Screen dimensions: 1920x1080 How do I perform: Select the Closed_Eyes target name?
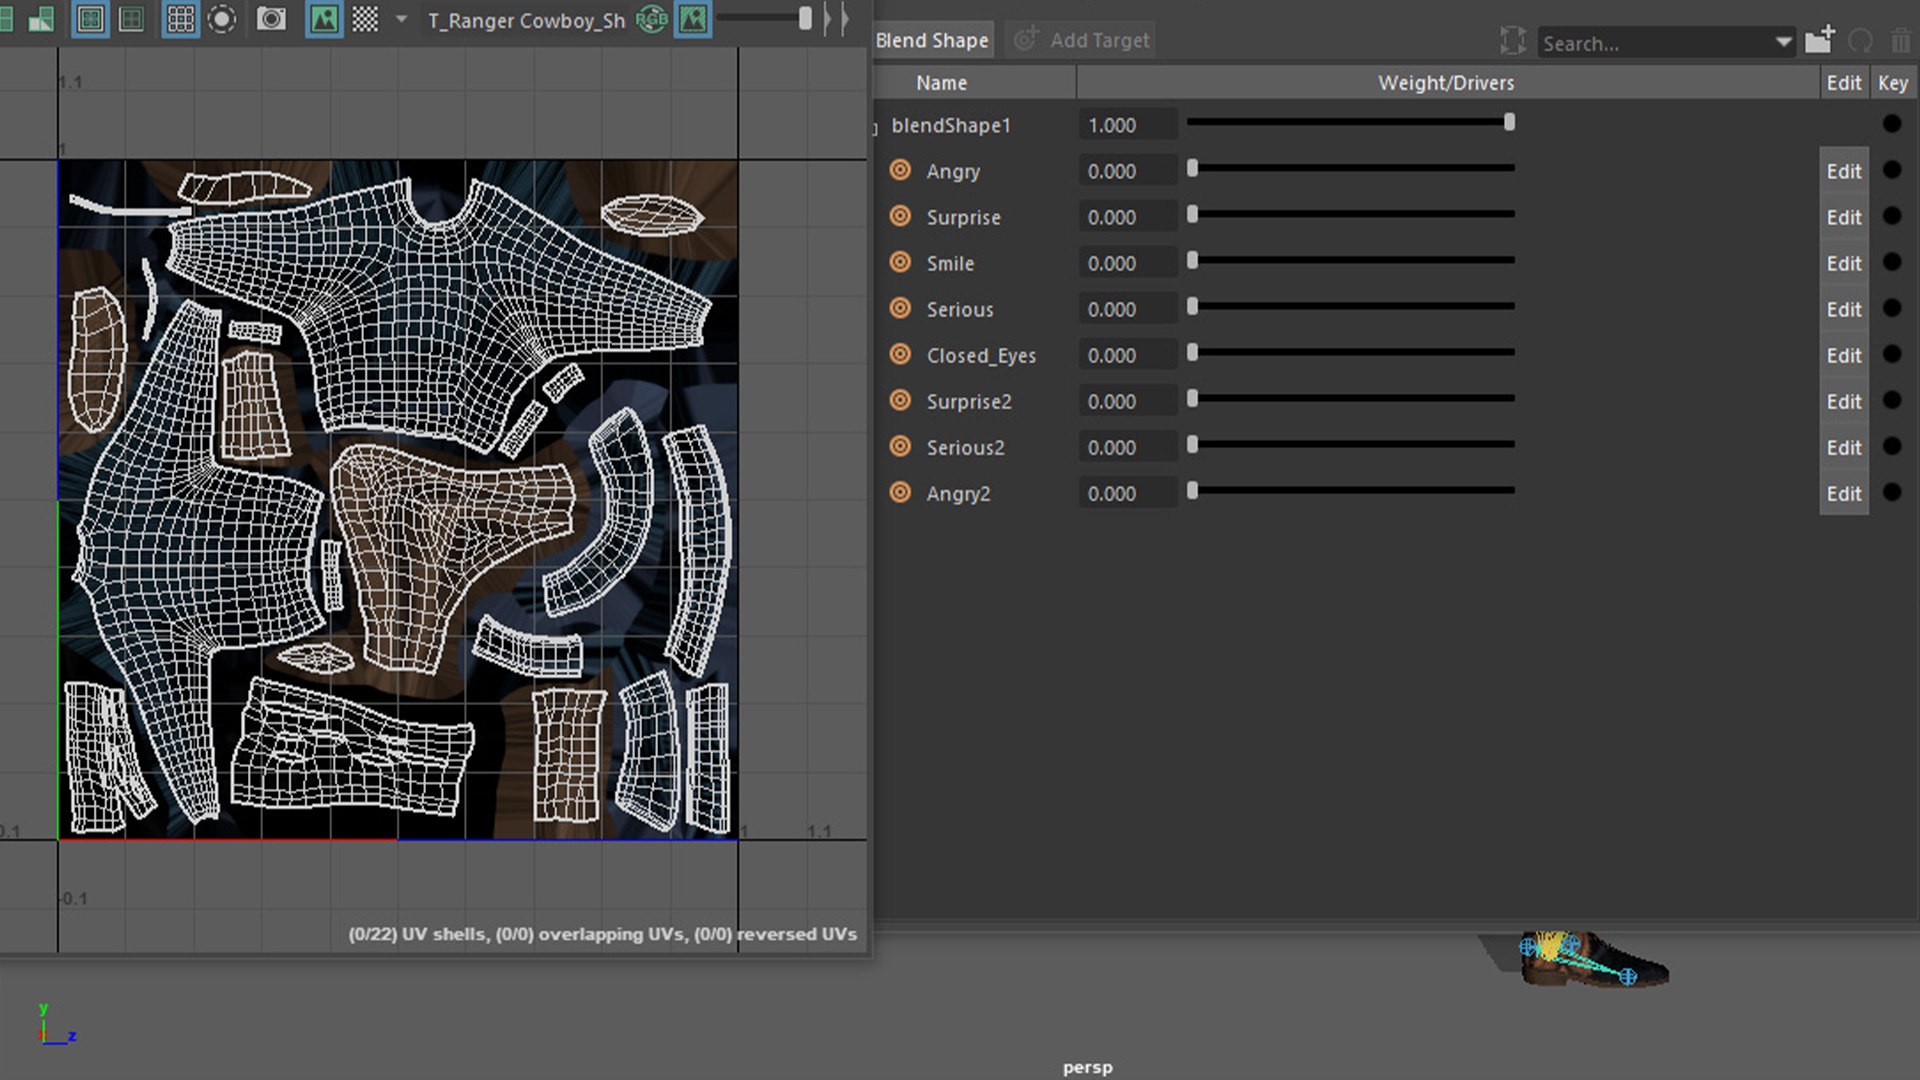coord(981,355)
